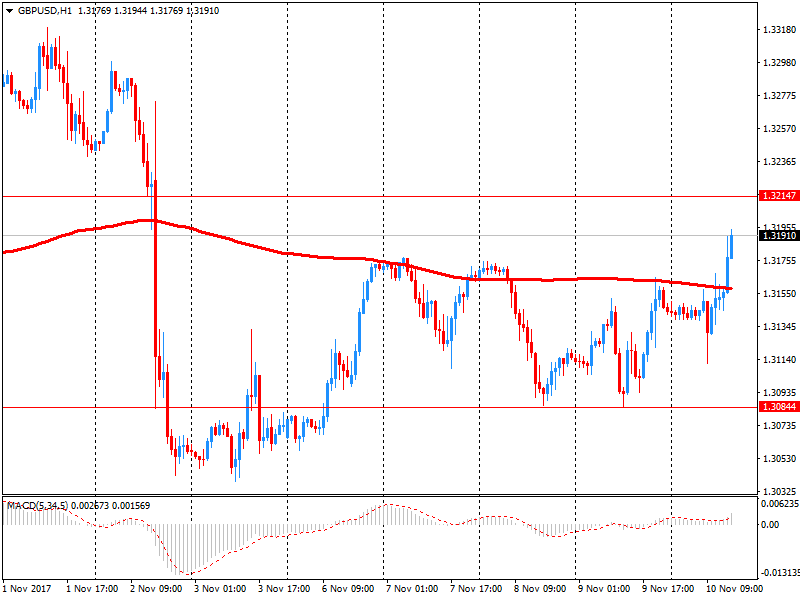The width and height of the screenshot is (800, 600).
Task: Click the 1.32775 price axis label
Action: (779, 95)
